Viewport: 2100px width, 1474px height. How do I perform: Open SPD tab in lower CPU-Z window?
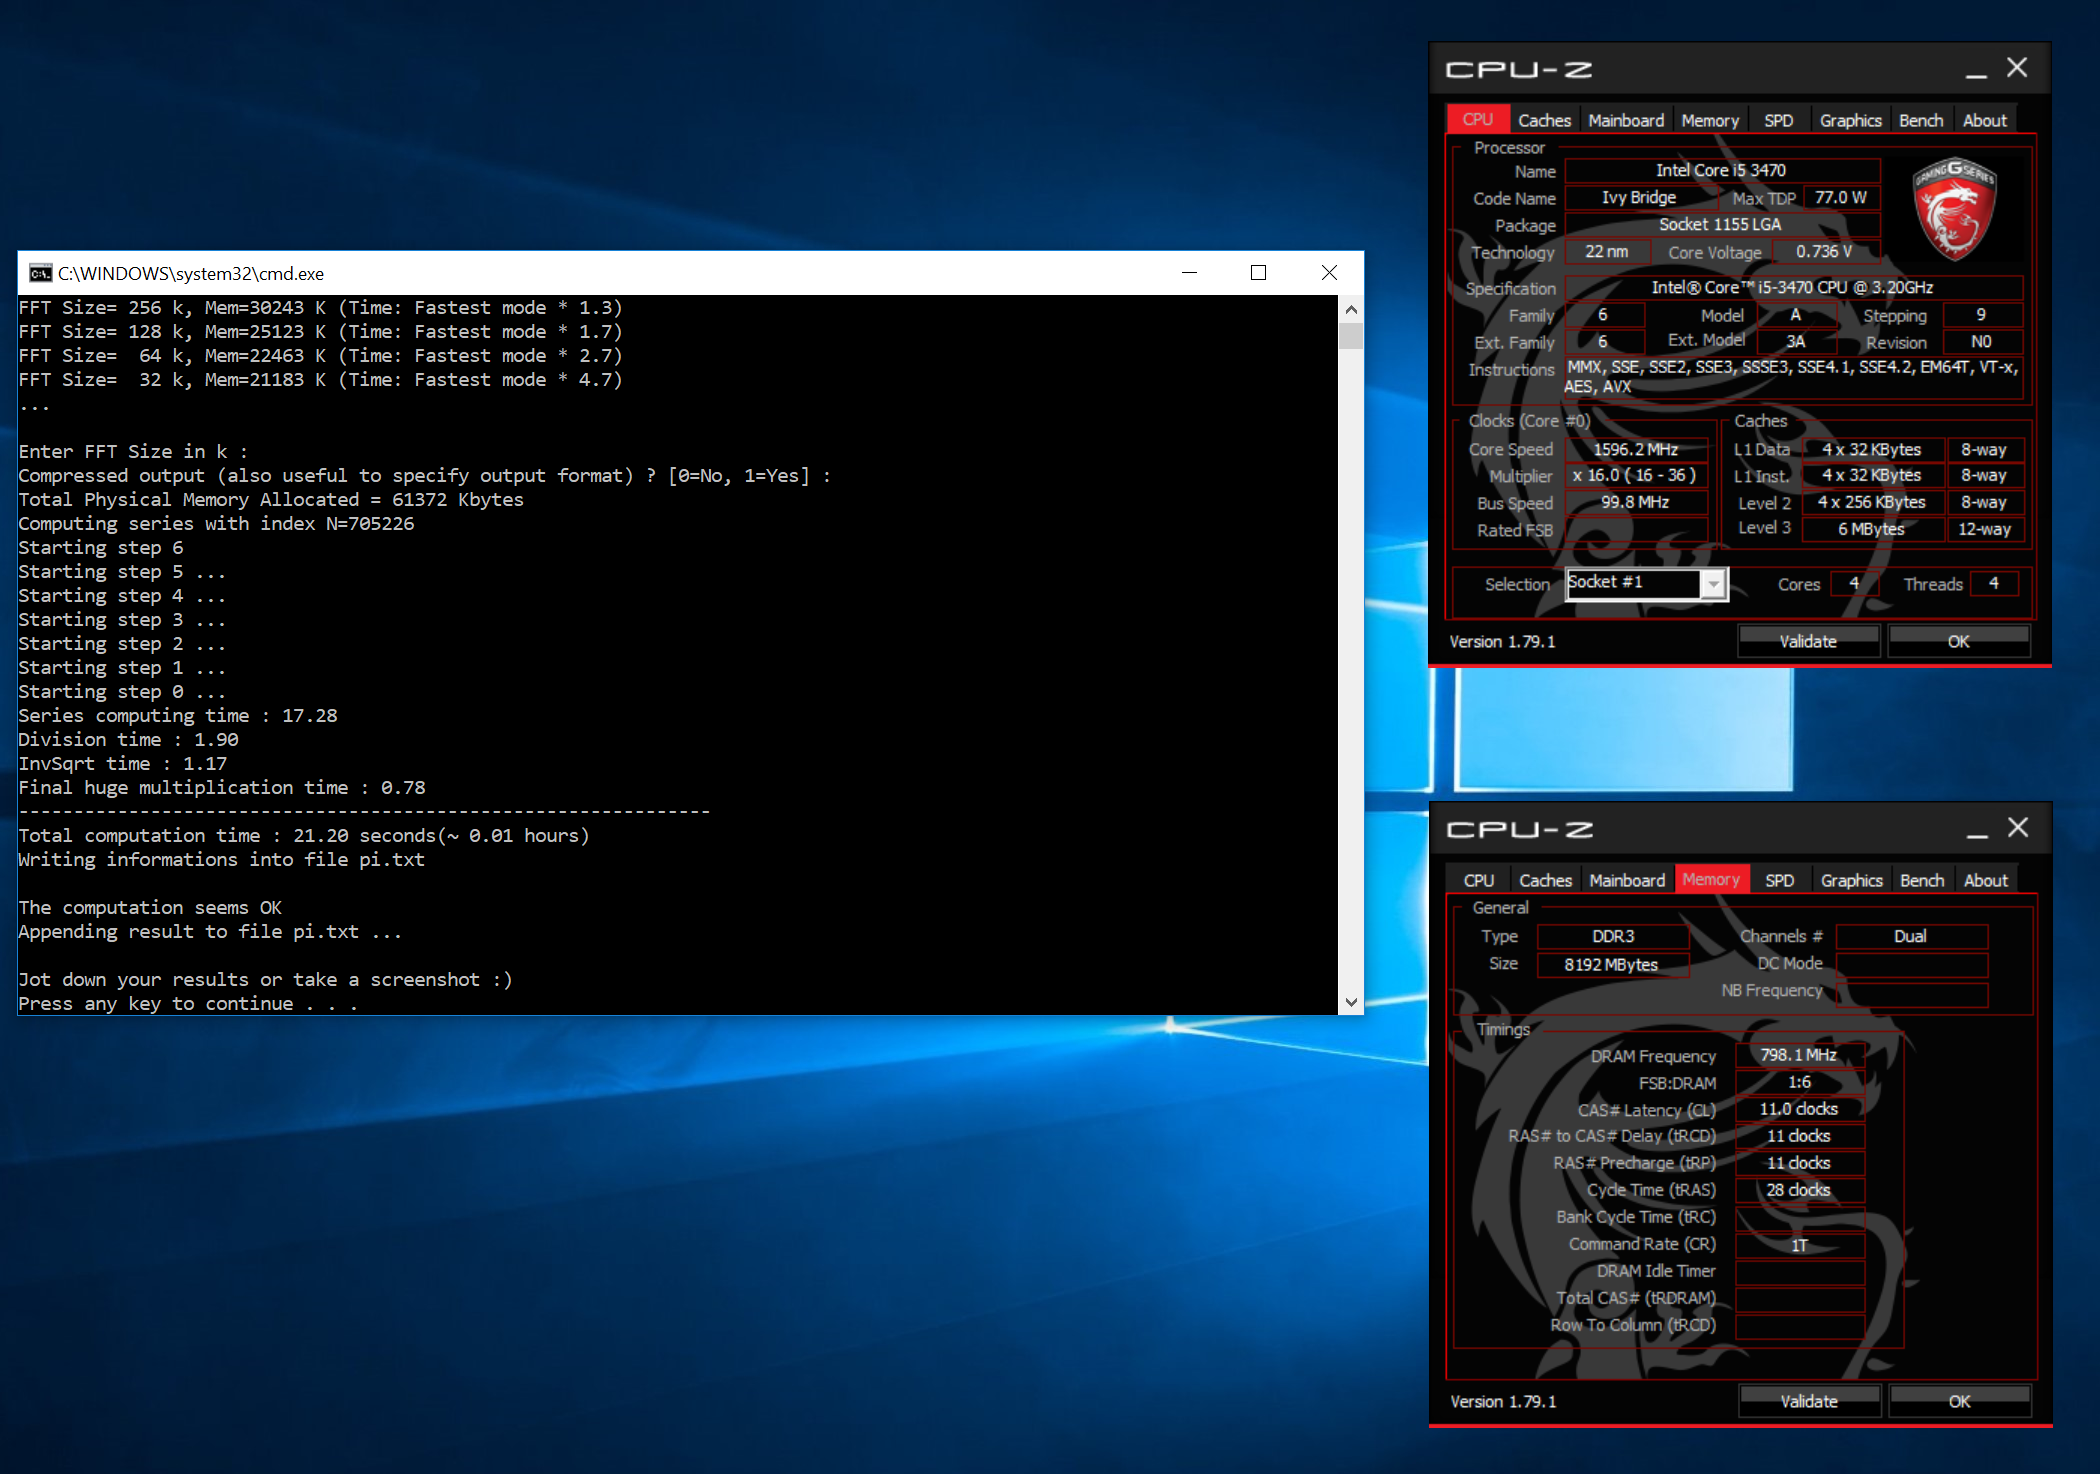click(x=1779, y=880)
